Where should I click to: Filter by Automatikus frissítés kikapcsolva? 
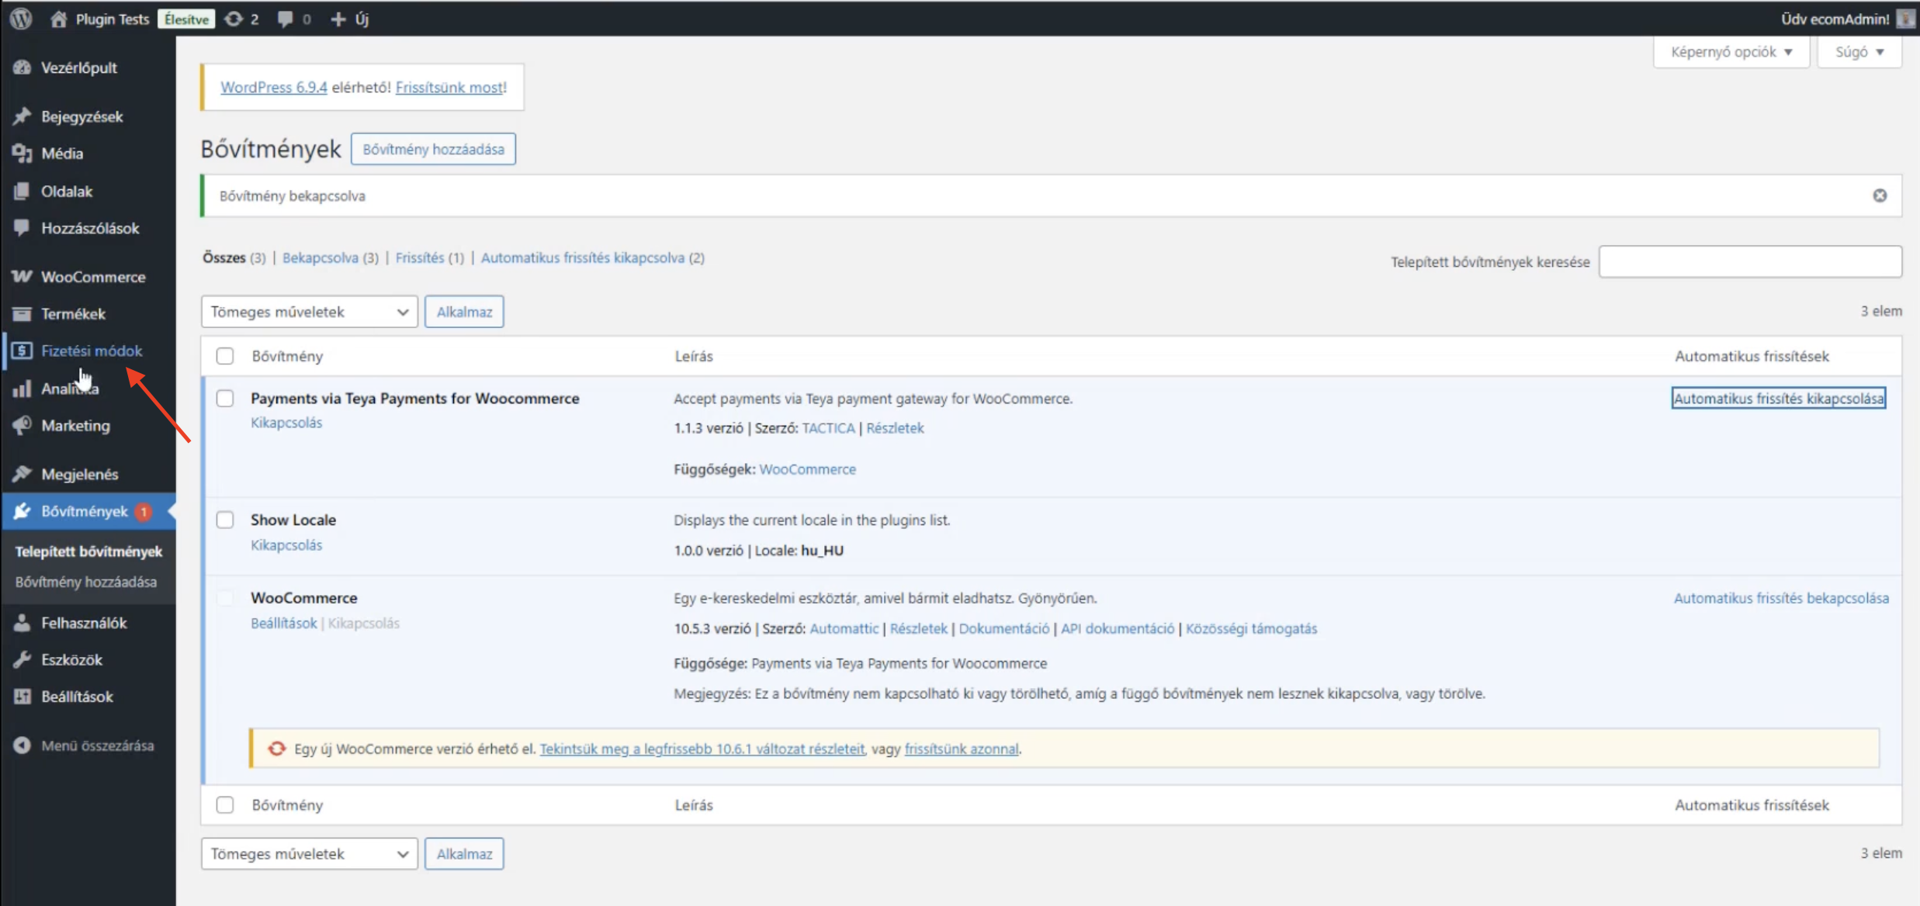click(x=582, y=258)
